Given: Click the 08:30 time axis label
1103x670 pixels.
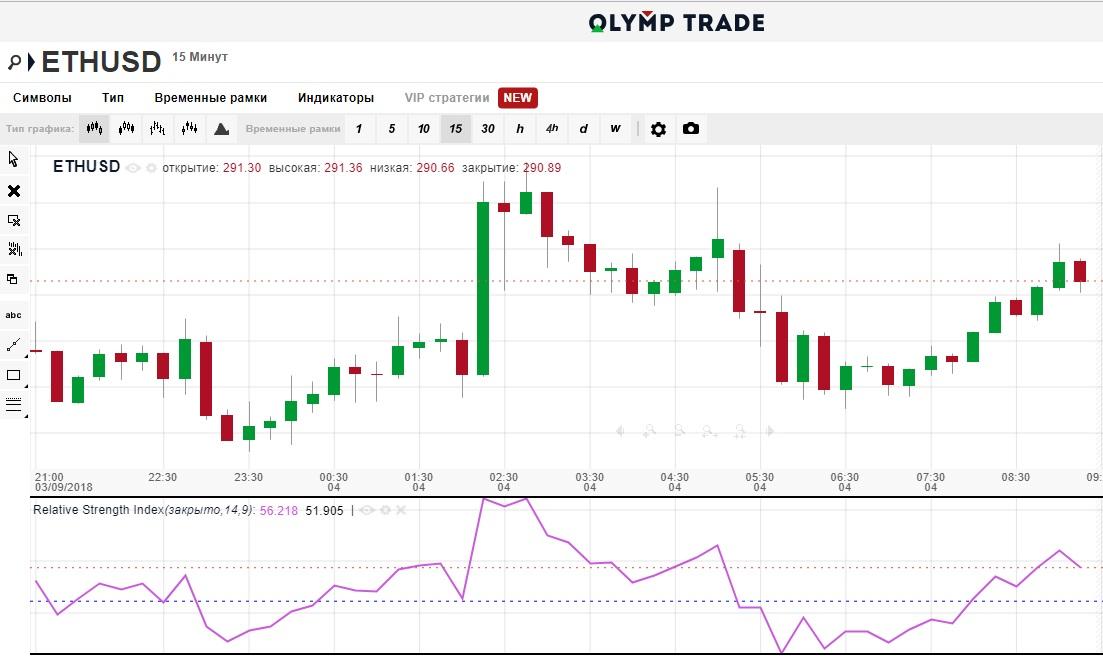Looking at the screenshot, I should click(1016, 477).
